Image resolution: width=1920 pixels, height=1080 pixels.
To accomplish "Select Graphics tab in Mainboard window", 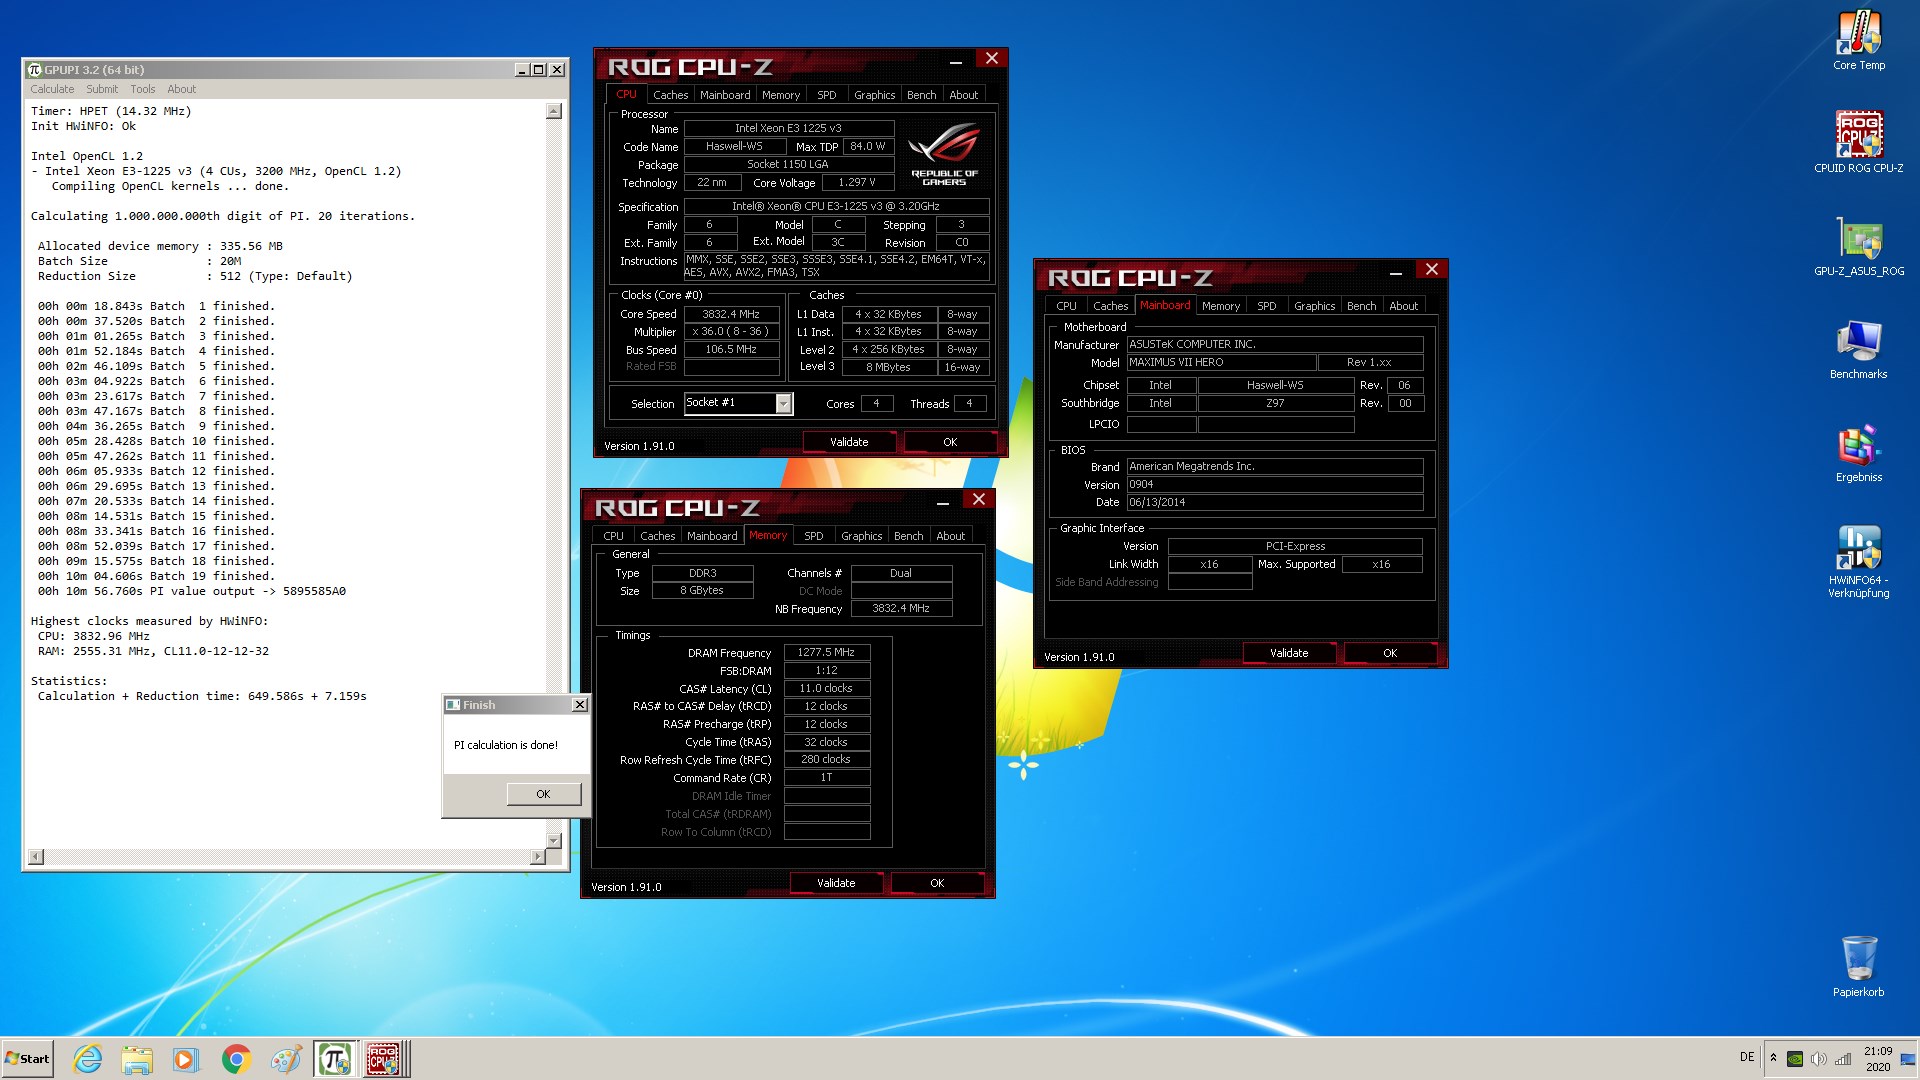I will click(1314, 306).
